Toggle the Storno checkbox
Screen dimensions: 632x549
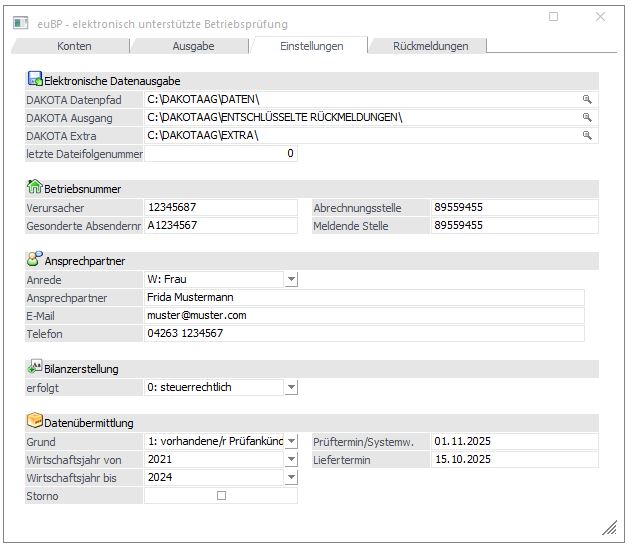[221, 496]
